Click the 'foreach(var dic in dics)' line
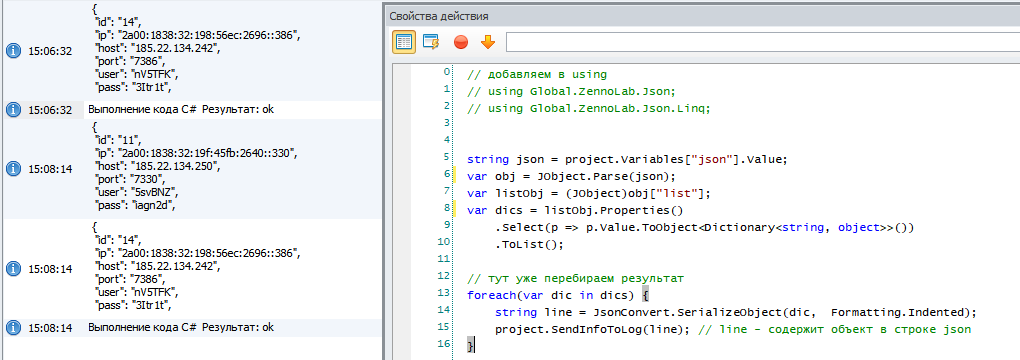 tap(557, 296)
